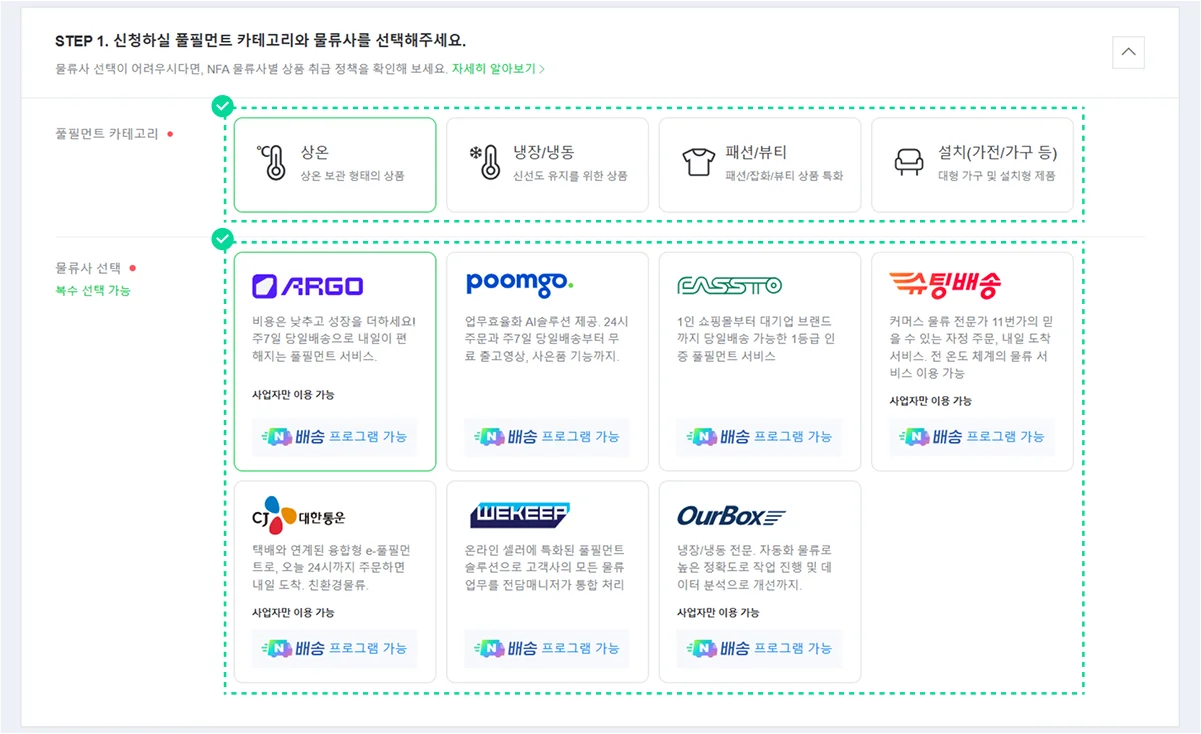
Task: Click OurBox's 배송 프로그램 가능 badge
Action: pyautogui.click(x=760, y=649)
